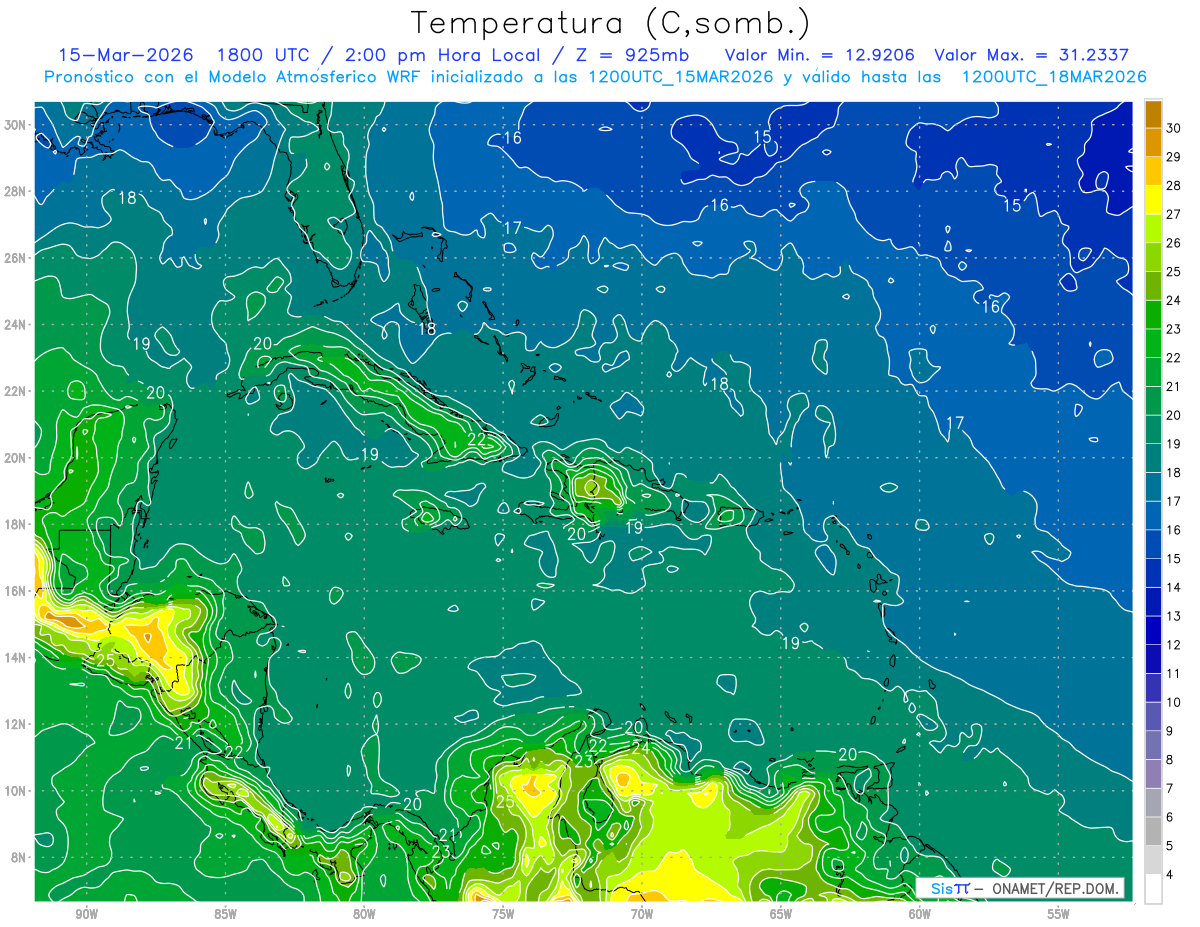Click contour label '17' east of Florida
This screenshot has width=1200, height=927.
(x=513, y=228)
